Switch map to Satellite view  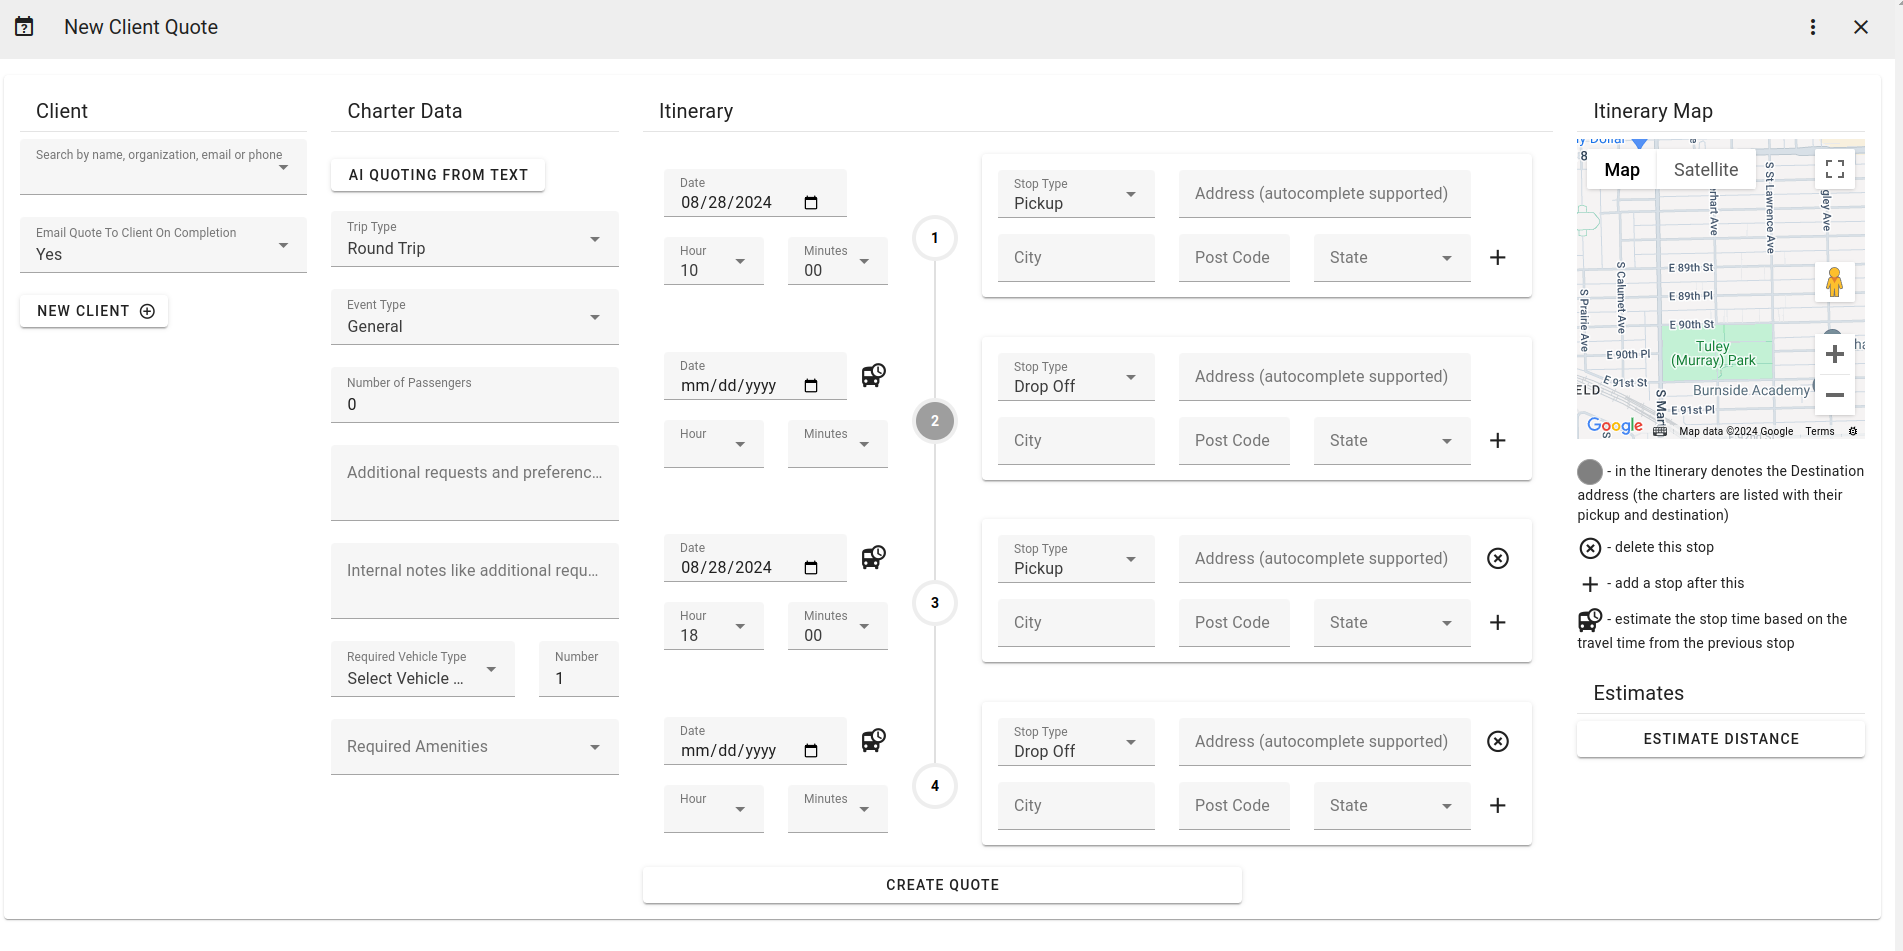(x=1705, y=170)
